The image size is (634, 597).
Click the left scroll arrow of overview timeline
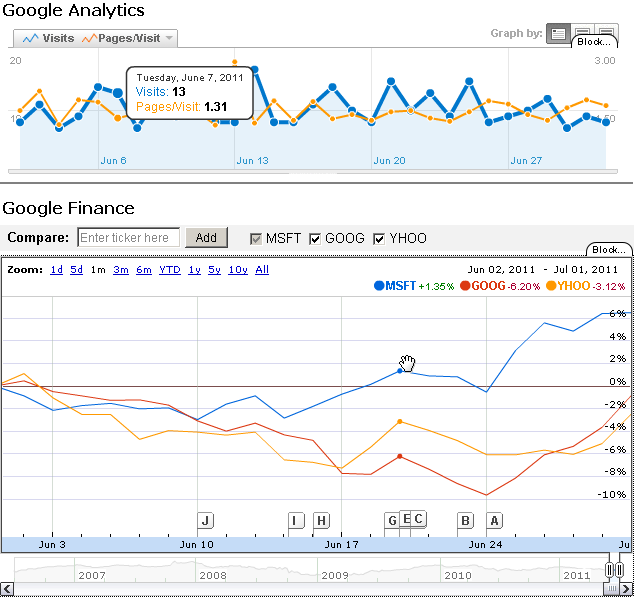click(8, 588)
